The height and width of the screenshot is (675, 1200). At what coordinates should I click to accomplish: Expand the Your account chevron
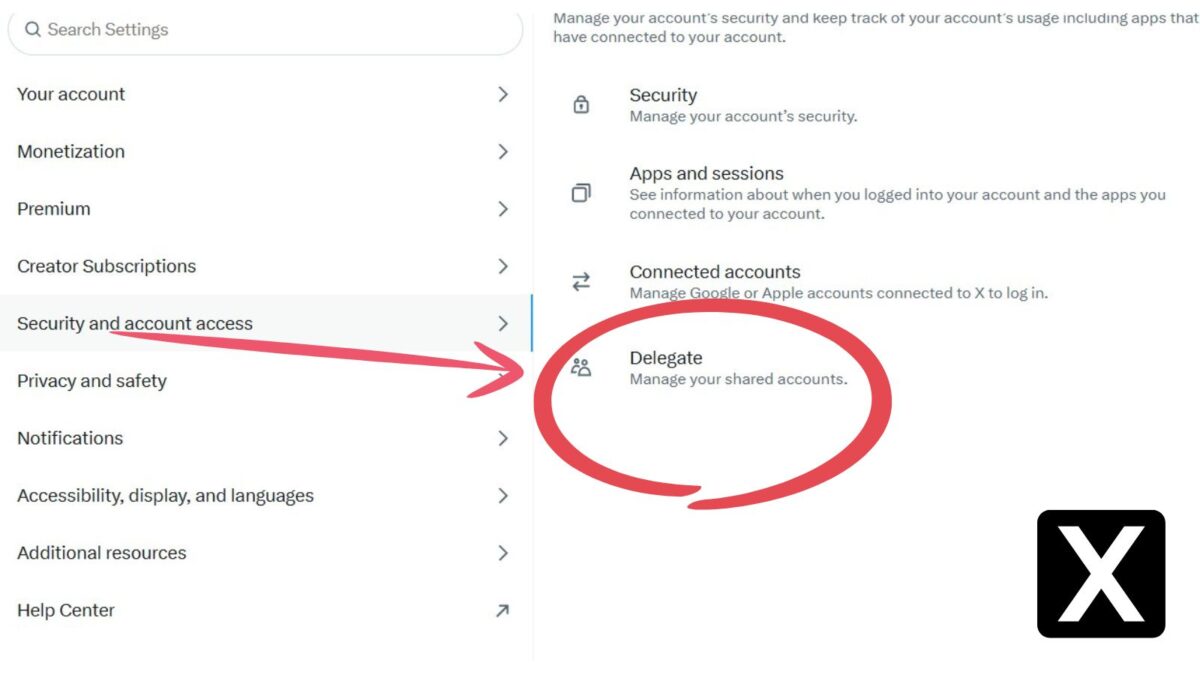pos(503,94)
